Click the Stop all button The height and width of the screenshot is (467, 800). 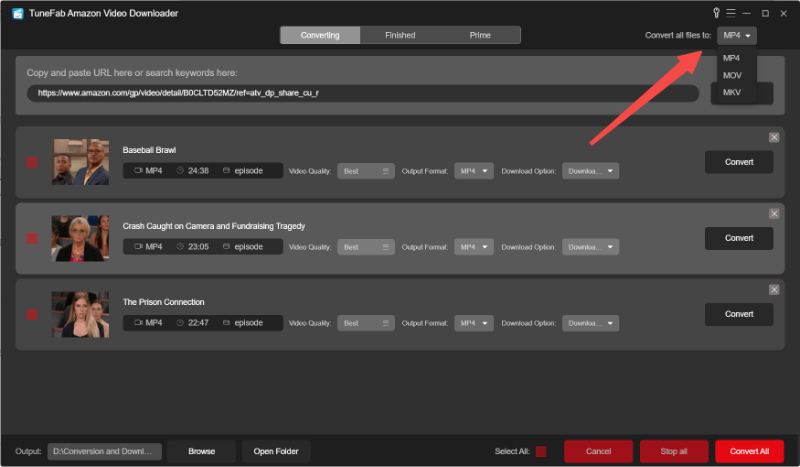point(674,451)
